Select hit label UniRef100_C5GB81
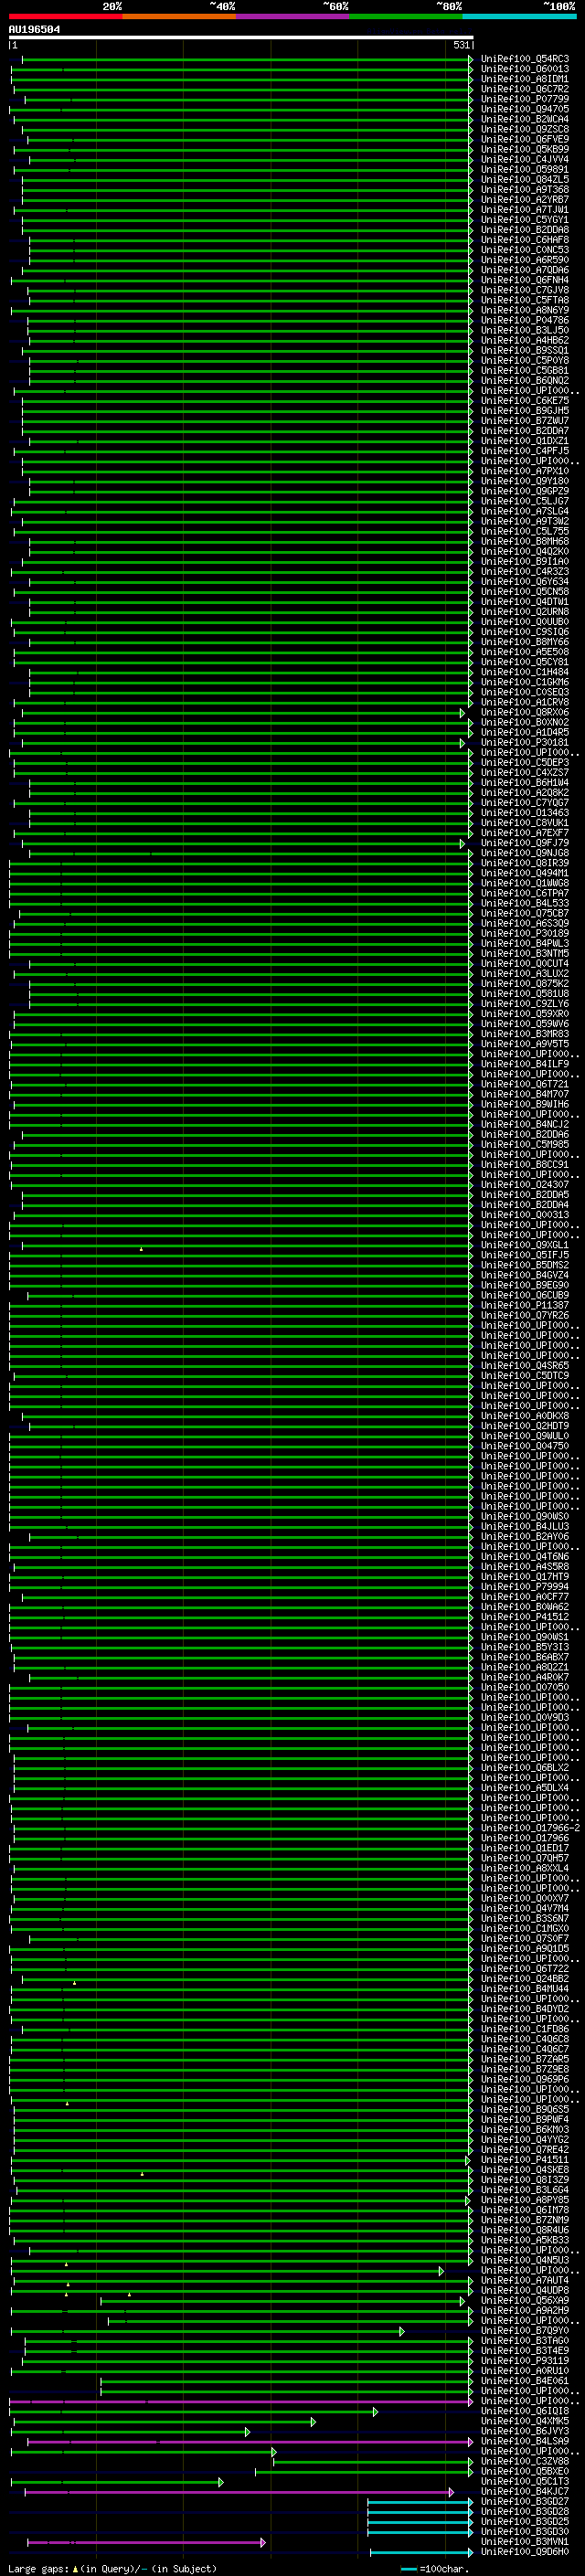The height and width of the screenshot is (2576, 585). [525, 371]
